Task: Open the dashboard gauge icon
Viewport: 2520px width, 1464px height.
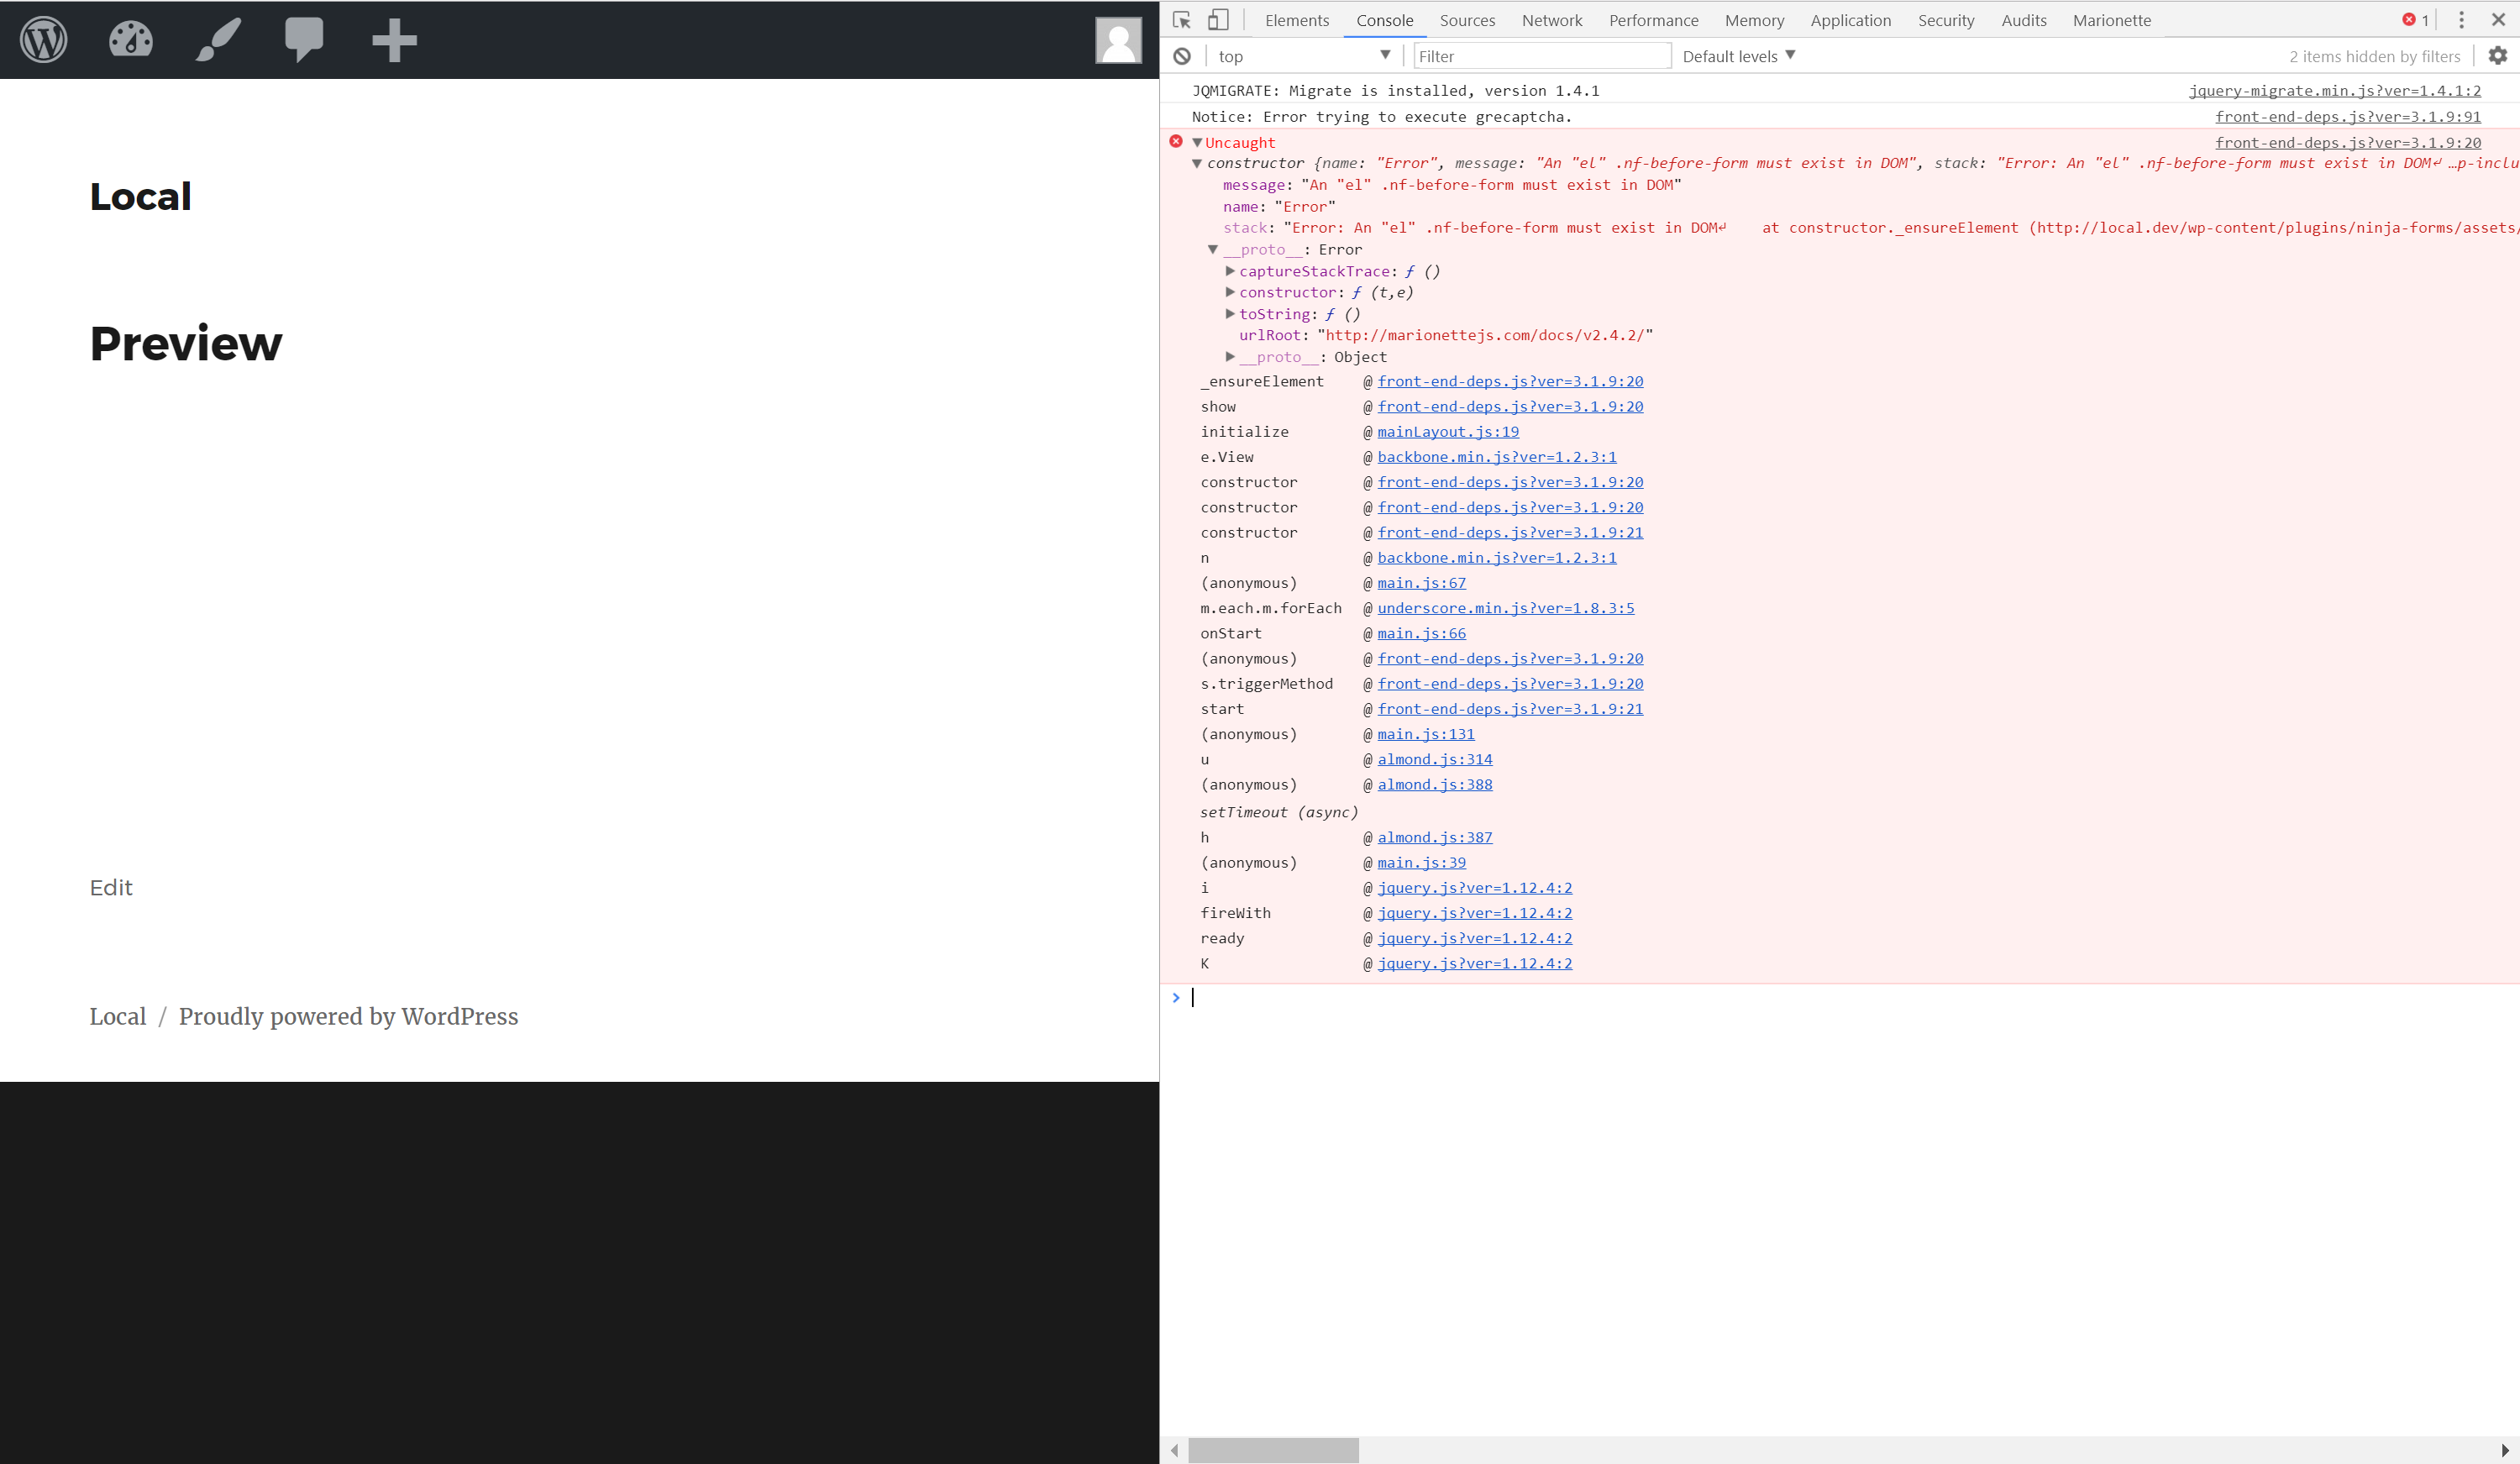Action: click(x=131, y=39)
